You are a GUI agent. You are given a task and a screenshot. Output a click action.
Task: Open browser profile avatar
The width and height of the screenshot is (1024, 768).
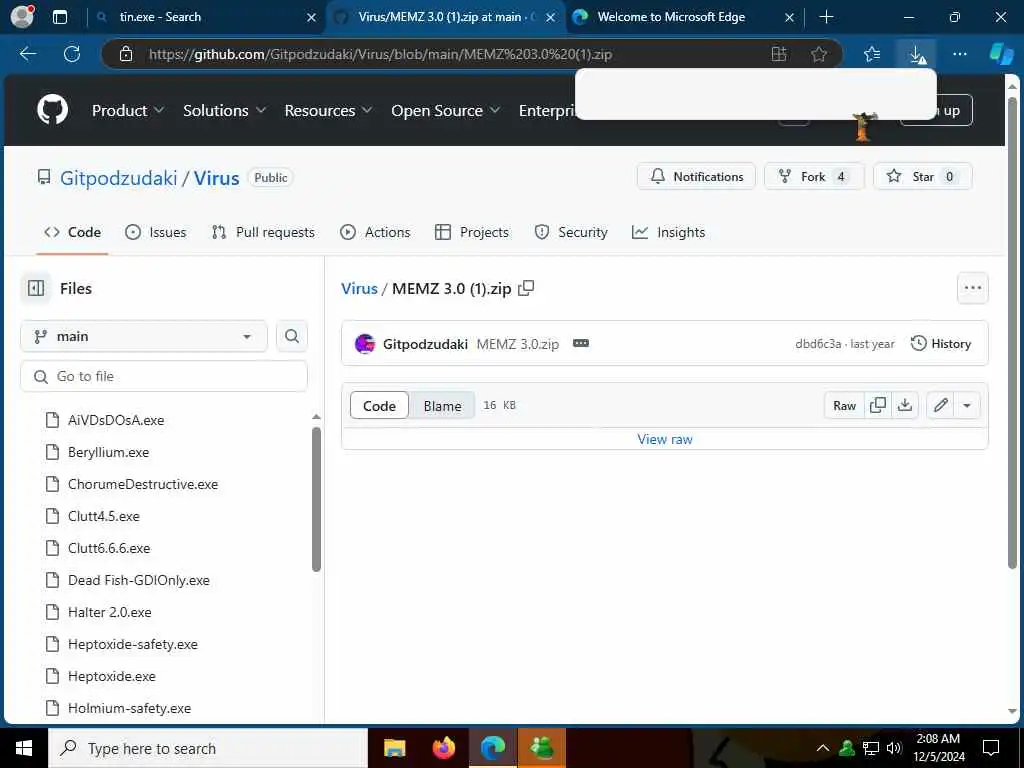coord(22,16)
